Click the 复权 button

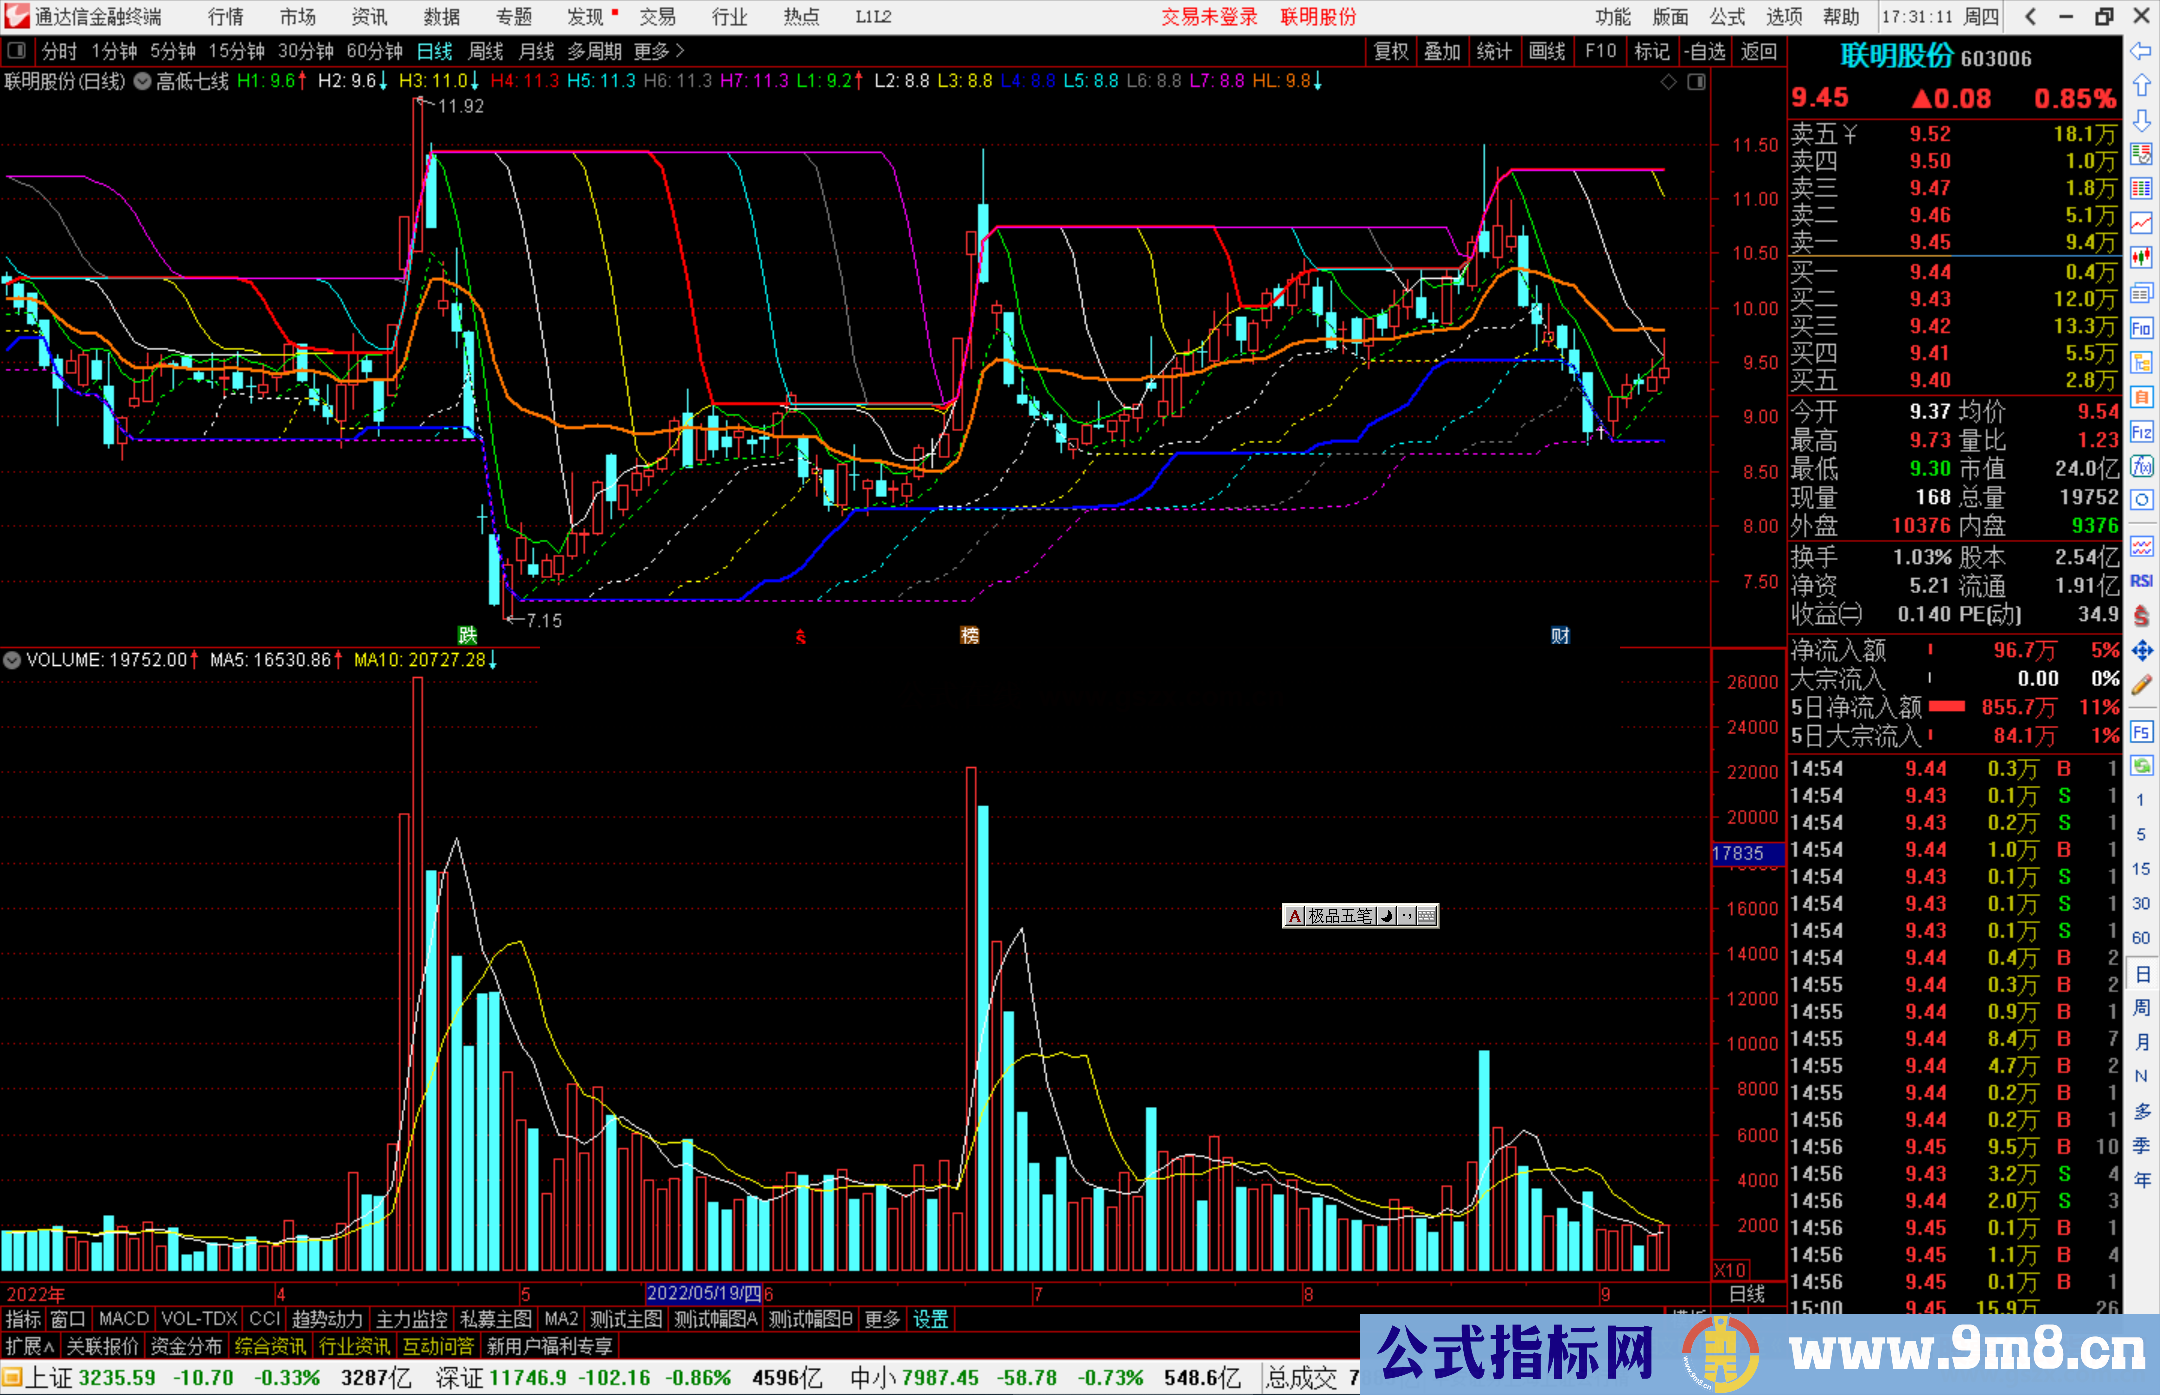pyautogui.click(x=1390, y=51)
